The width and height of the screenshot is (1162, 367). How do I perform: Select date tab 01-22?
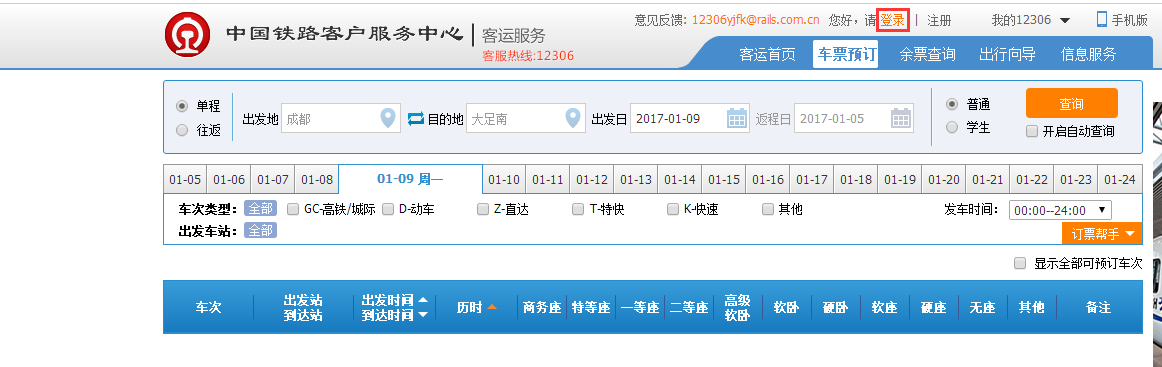click(1032, 179)
